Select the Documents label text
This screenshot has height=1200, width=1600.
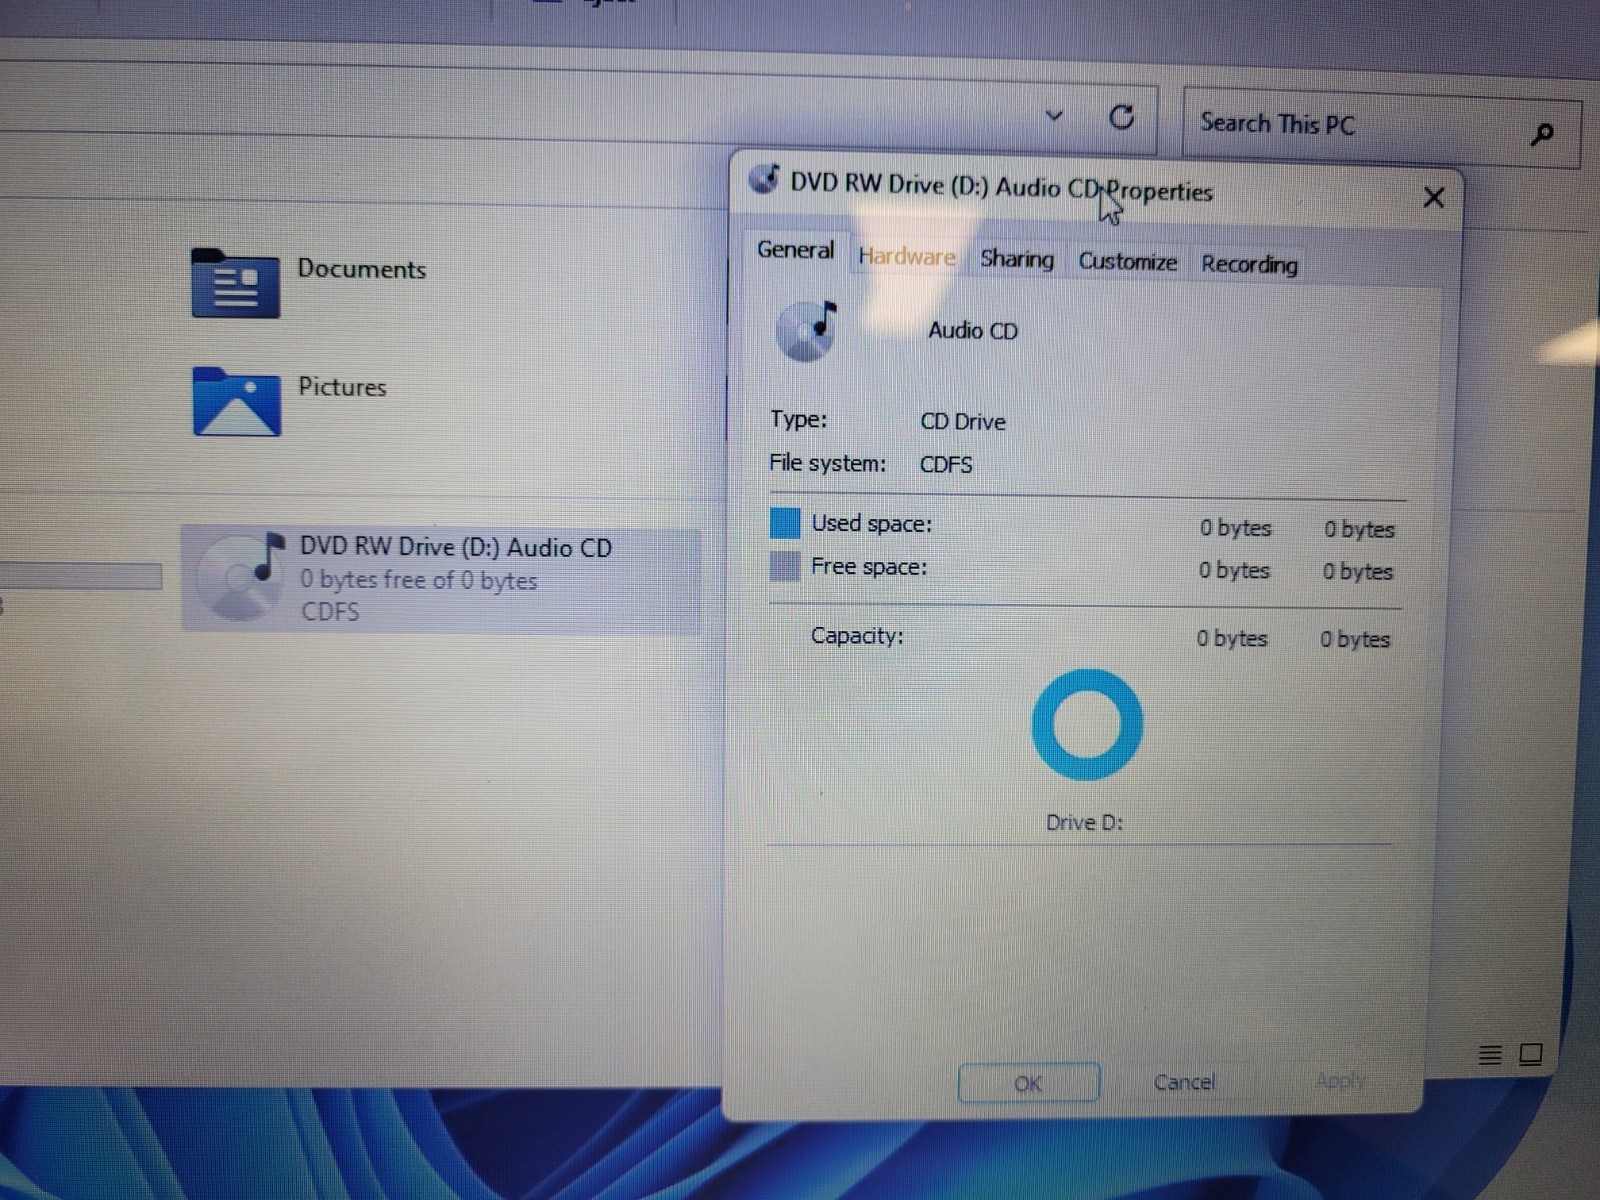tap(362, 269)
